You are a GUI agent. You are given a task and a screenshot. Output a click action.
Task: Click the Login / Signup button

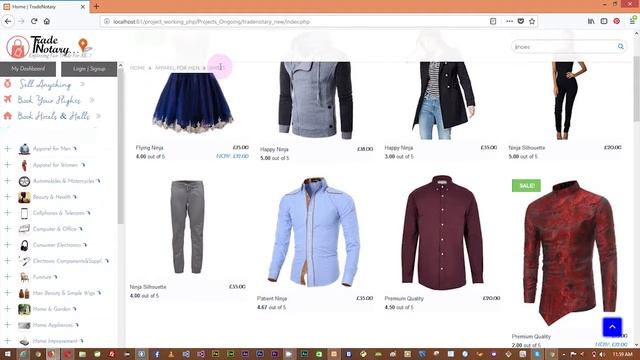click(x=89, y=69)
